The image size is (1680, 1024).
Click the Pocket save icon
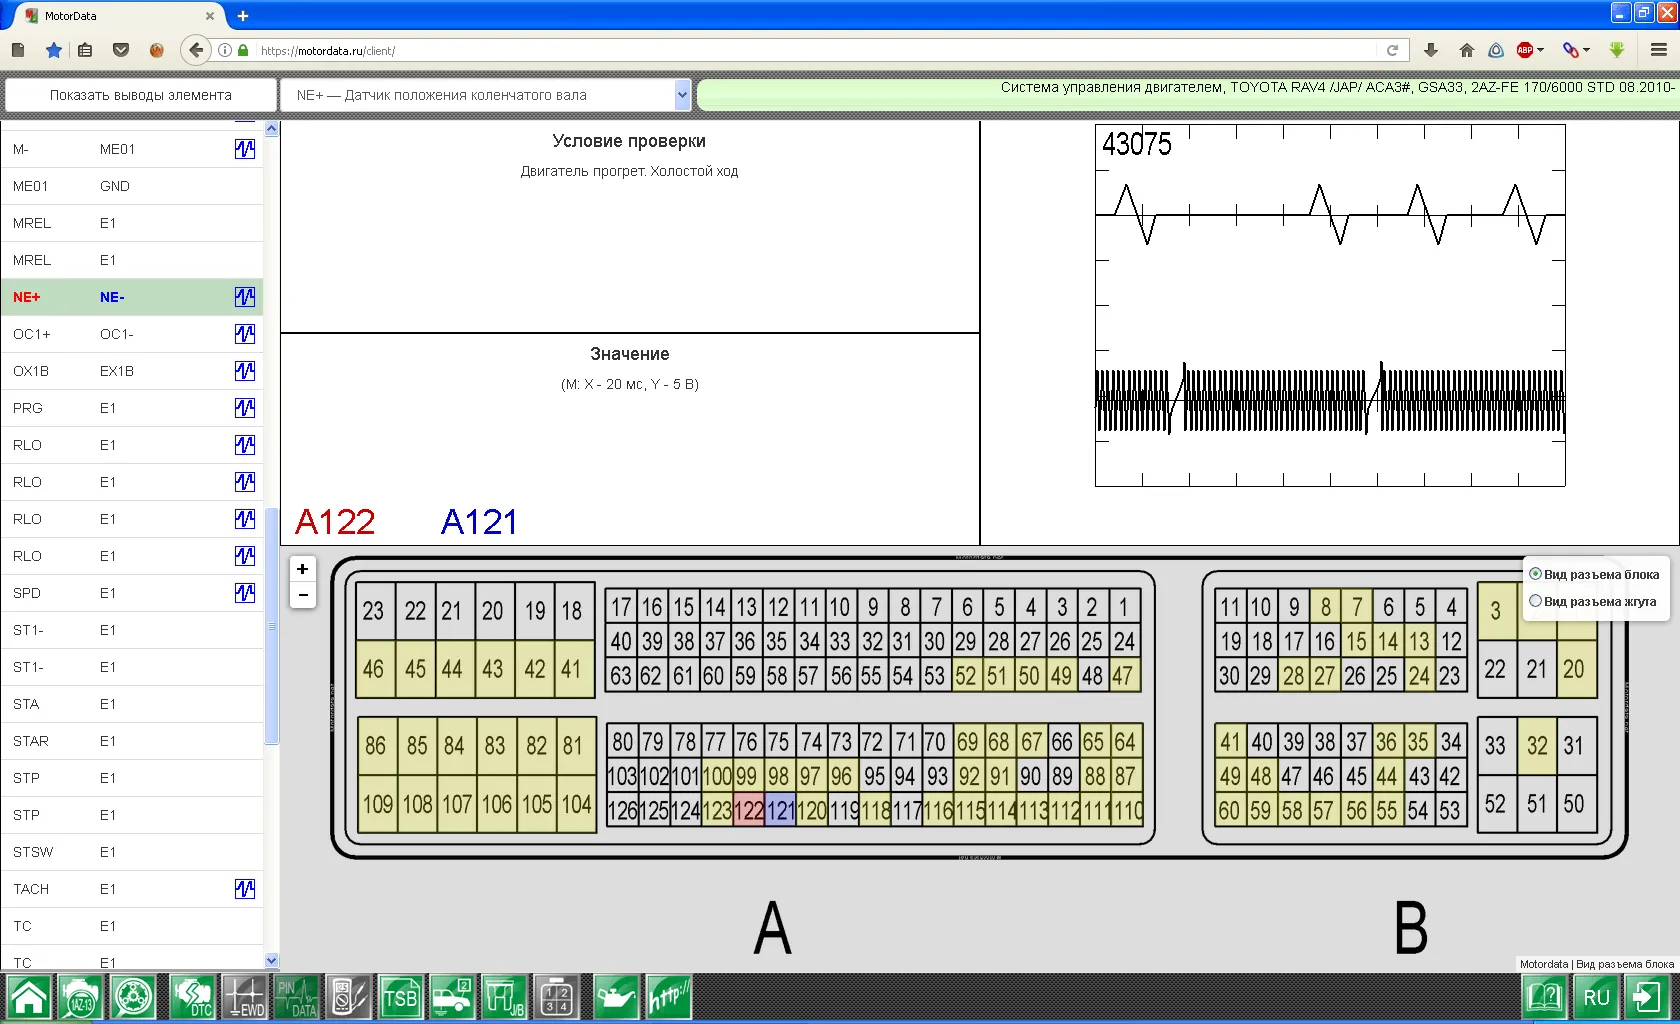[x=121, y=50]
